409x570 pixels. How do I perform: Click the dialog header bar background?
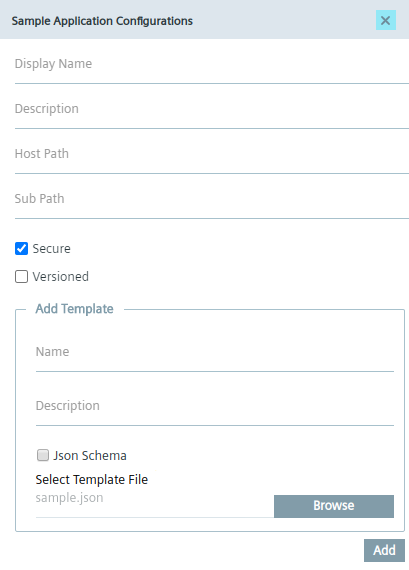coord(284,20)
